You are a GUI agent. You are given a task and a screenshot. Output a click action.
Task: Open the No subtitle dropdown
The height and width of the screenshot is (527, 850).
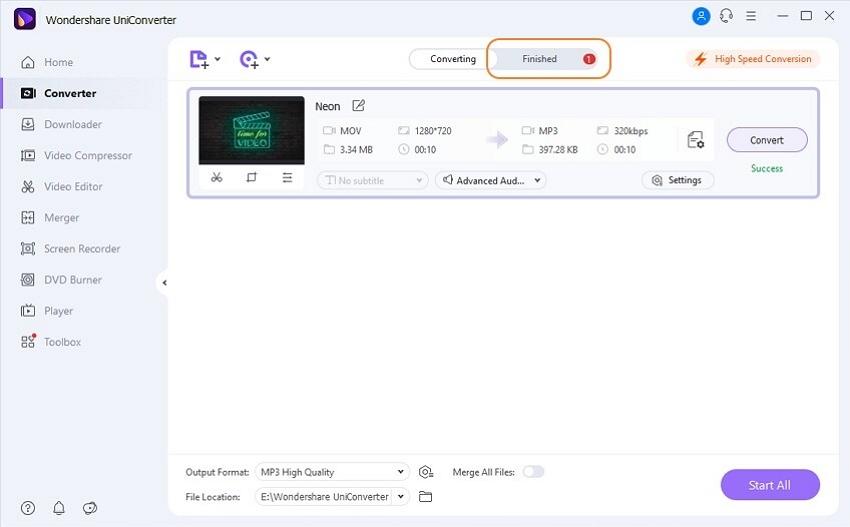[372, 181]
